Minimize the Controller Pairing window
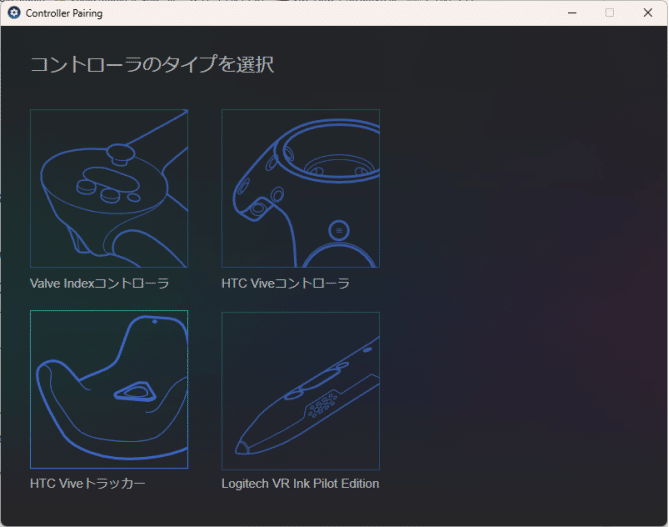The image size is (669, 527). (x=572, y=13)
